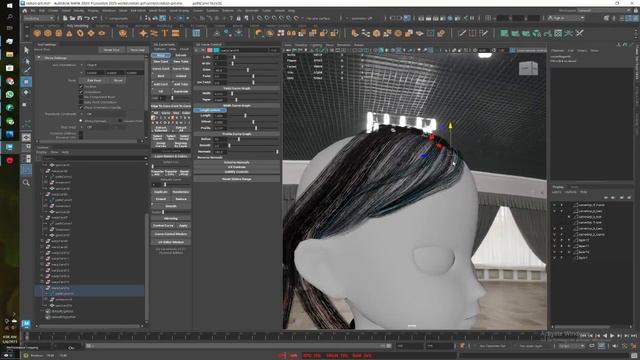Click the Reset Sliders Range button
This screenshot has height=360, width=640.
click(237, 179)
